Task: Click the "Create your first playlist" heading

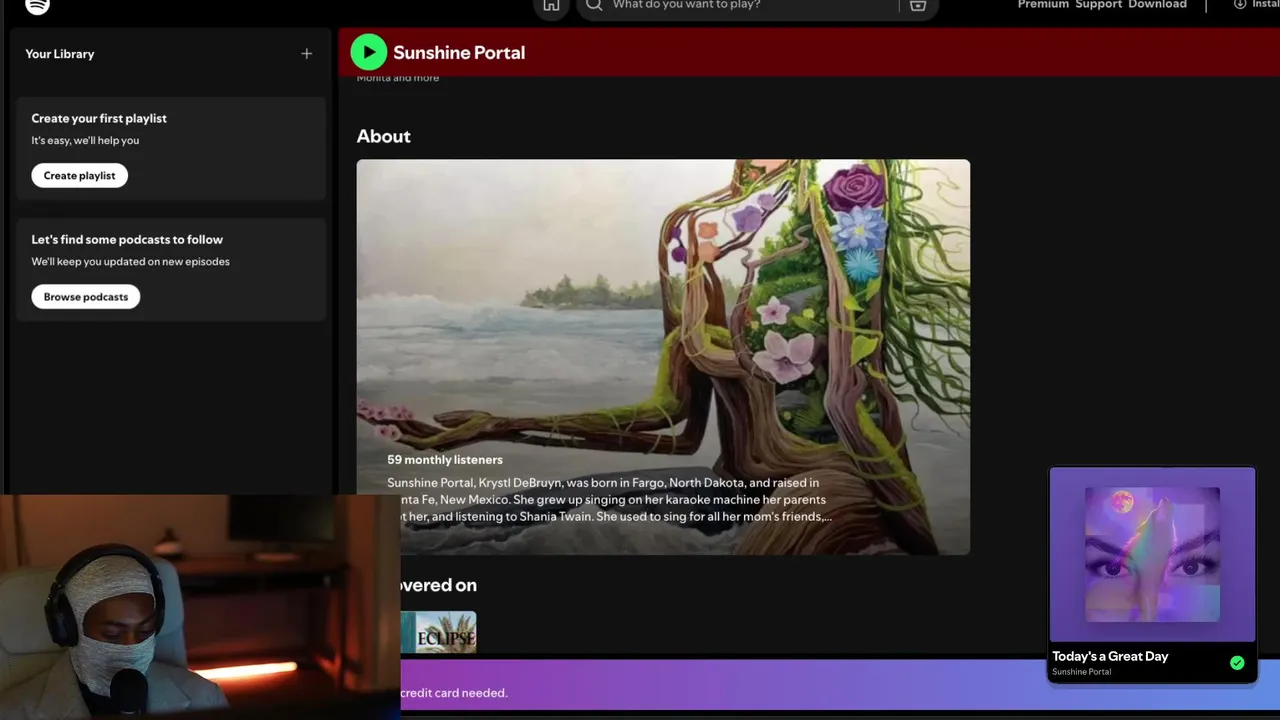Action: pyautogui.click(x=99, y=118)
